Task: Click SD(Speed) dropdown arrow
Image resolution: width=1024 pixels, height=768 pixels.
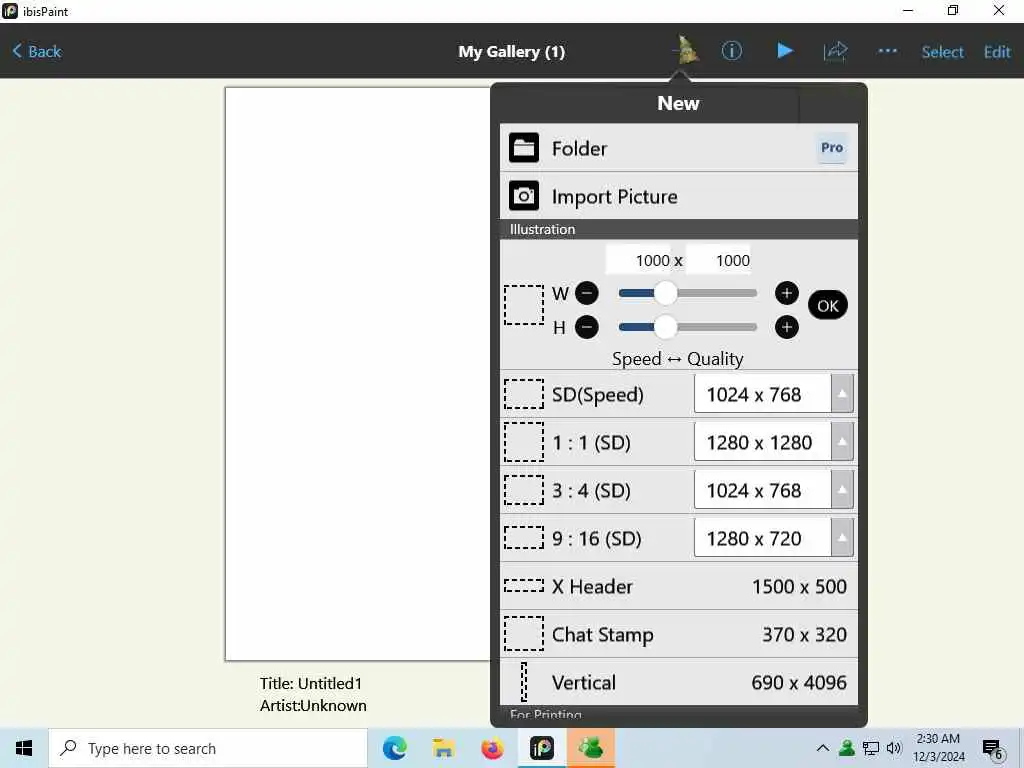Action: (842, 394)
